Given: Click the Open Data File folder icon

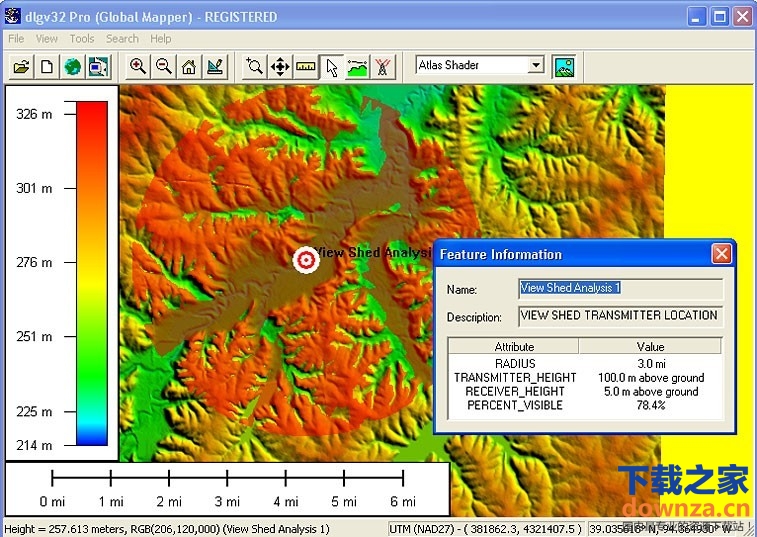Looking at the screenshot, I should (x=21, y=67).
